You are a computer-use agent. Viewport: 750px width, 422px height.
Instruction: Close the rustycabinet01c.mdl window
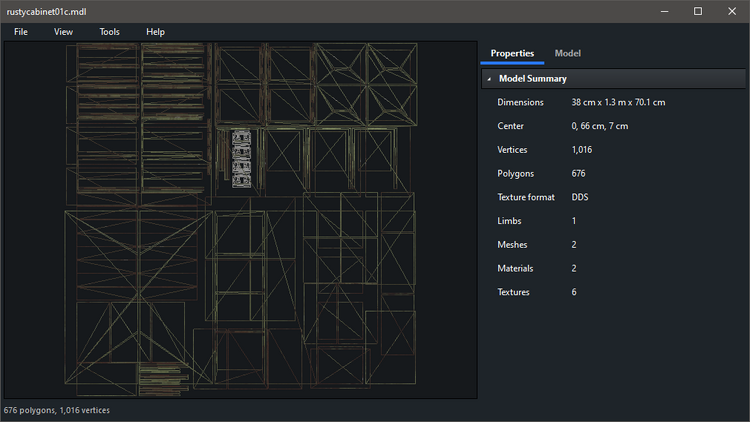[x=732, y=11]
